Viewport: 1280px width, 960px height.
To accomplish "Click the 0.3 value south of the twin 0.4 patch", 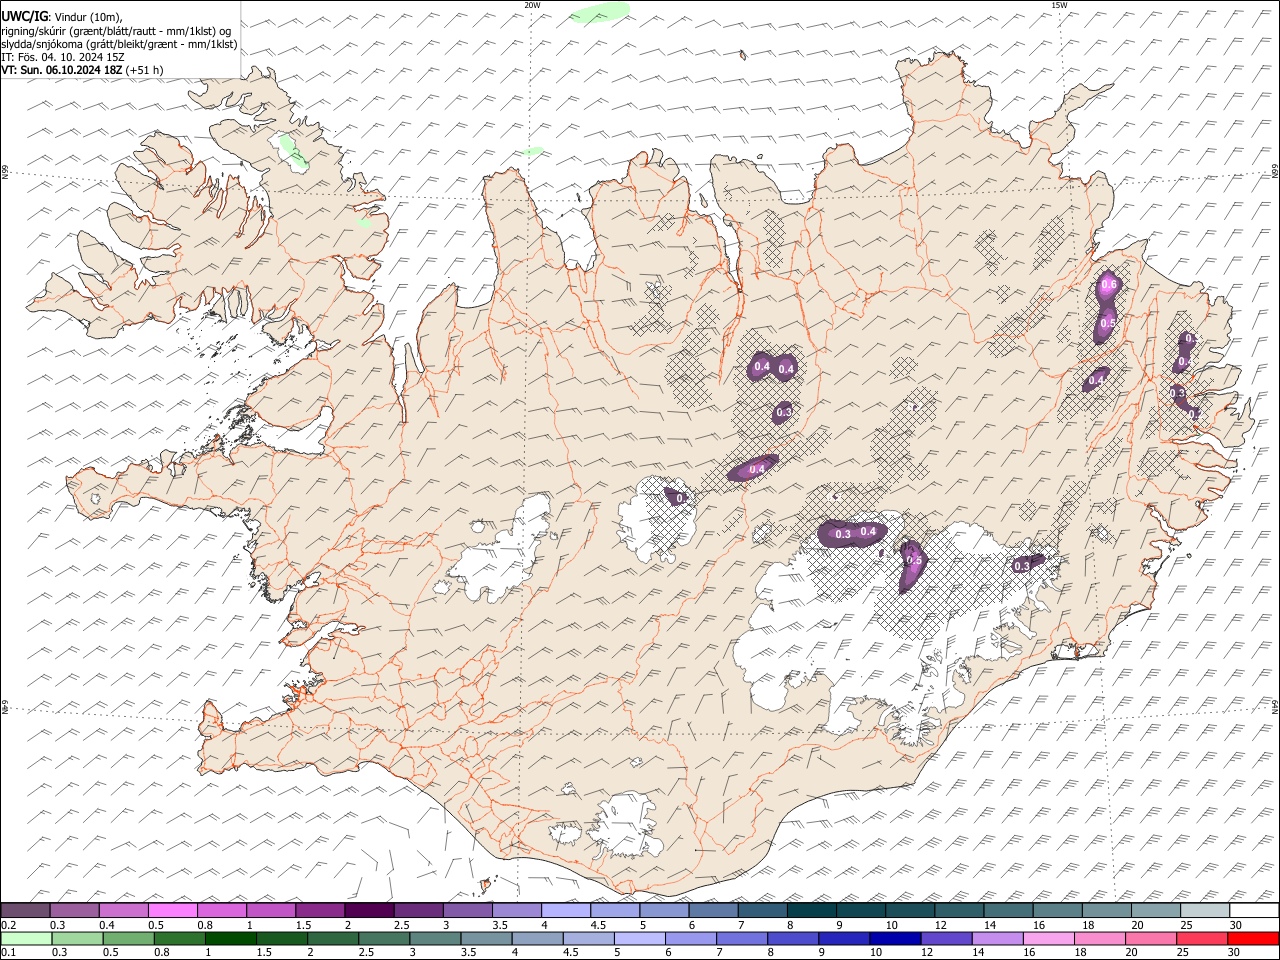I will tap(784, 412).
